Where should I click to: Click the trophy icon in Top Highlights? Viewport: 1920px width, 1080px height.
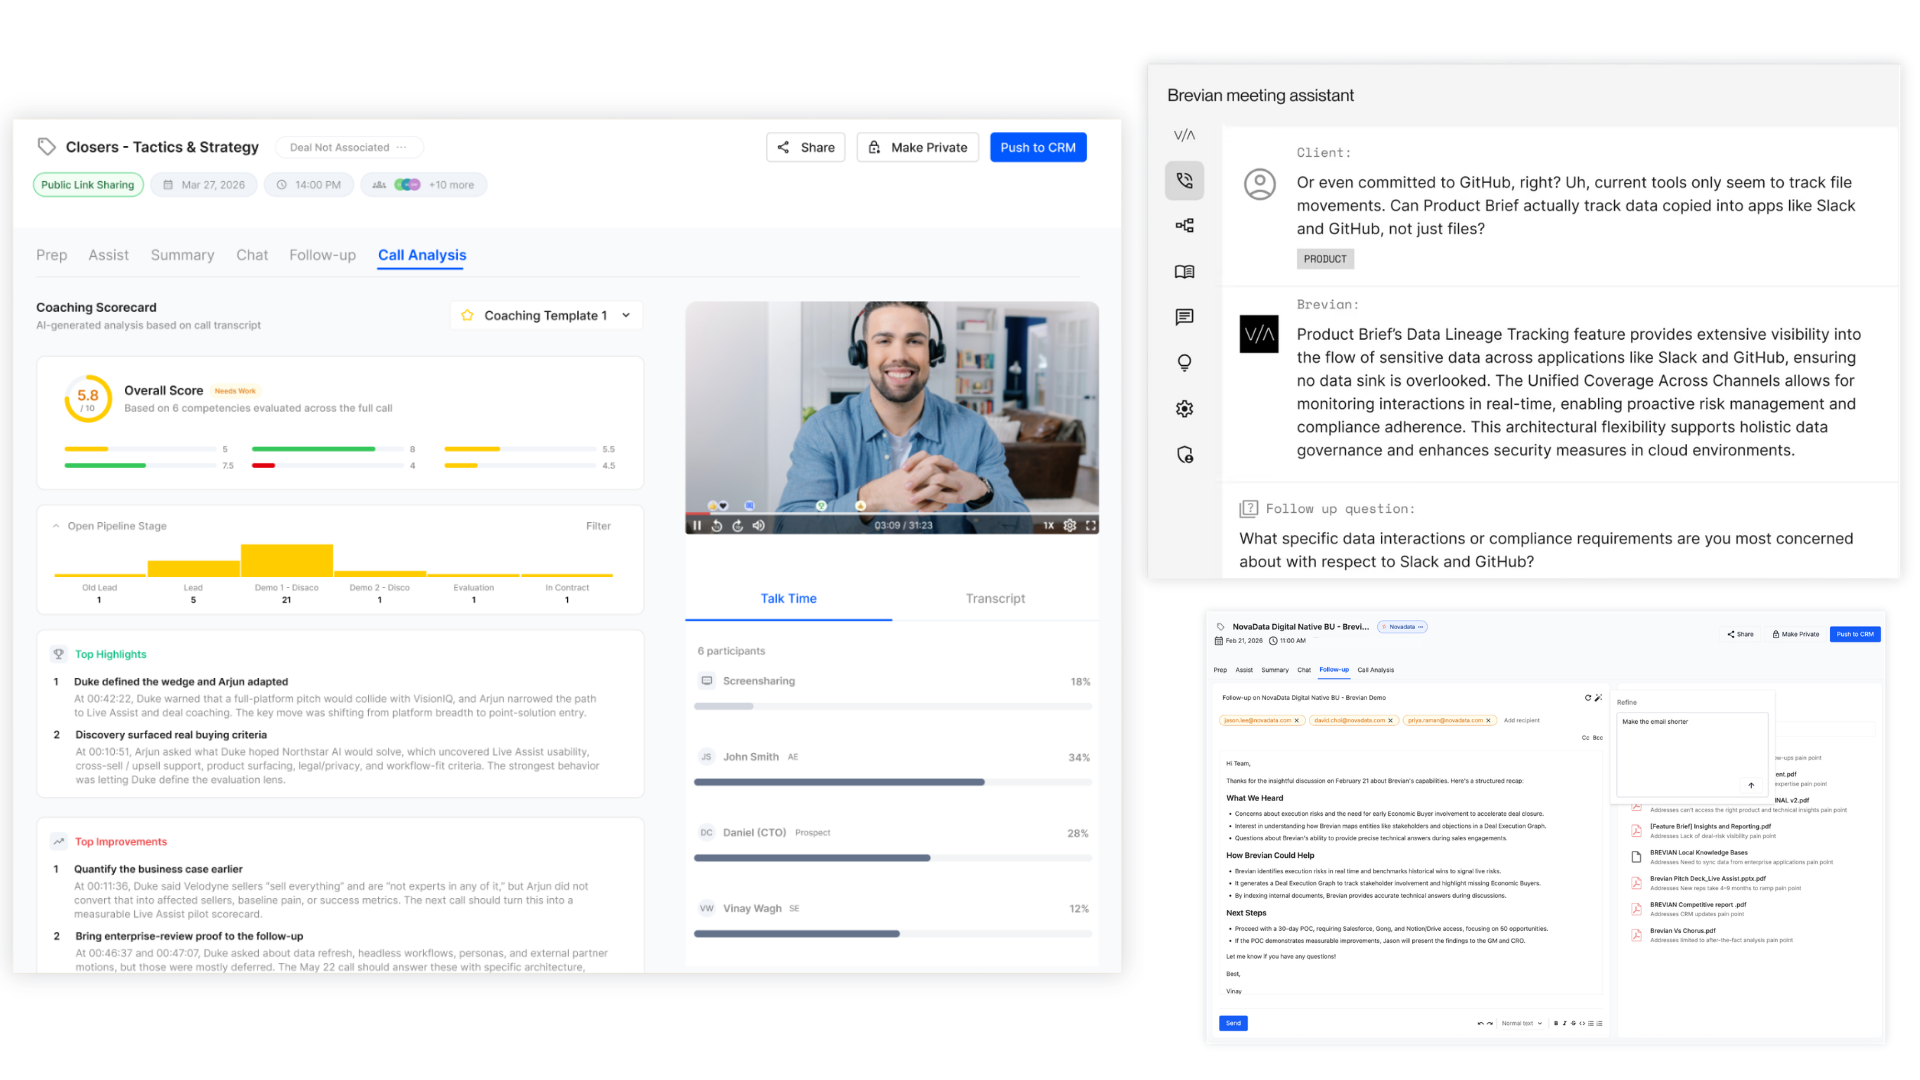59,654
